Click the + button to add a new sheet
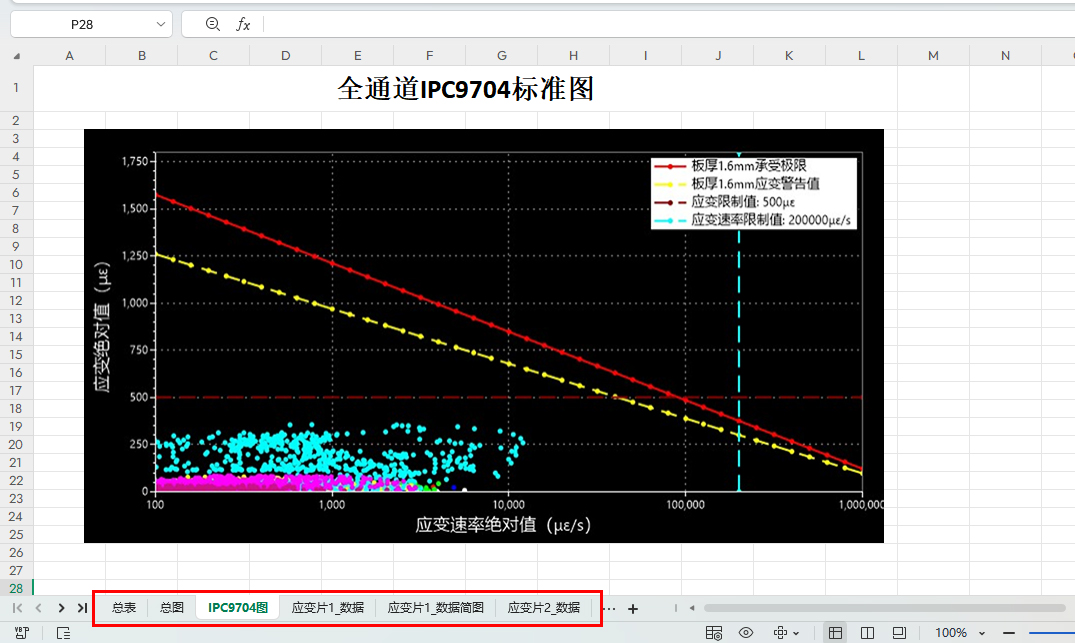Image resolution: width=1075 pixels, height=643 pixels. coord(633,607)
